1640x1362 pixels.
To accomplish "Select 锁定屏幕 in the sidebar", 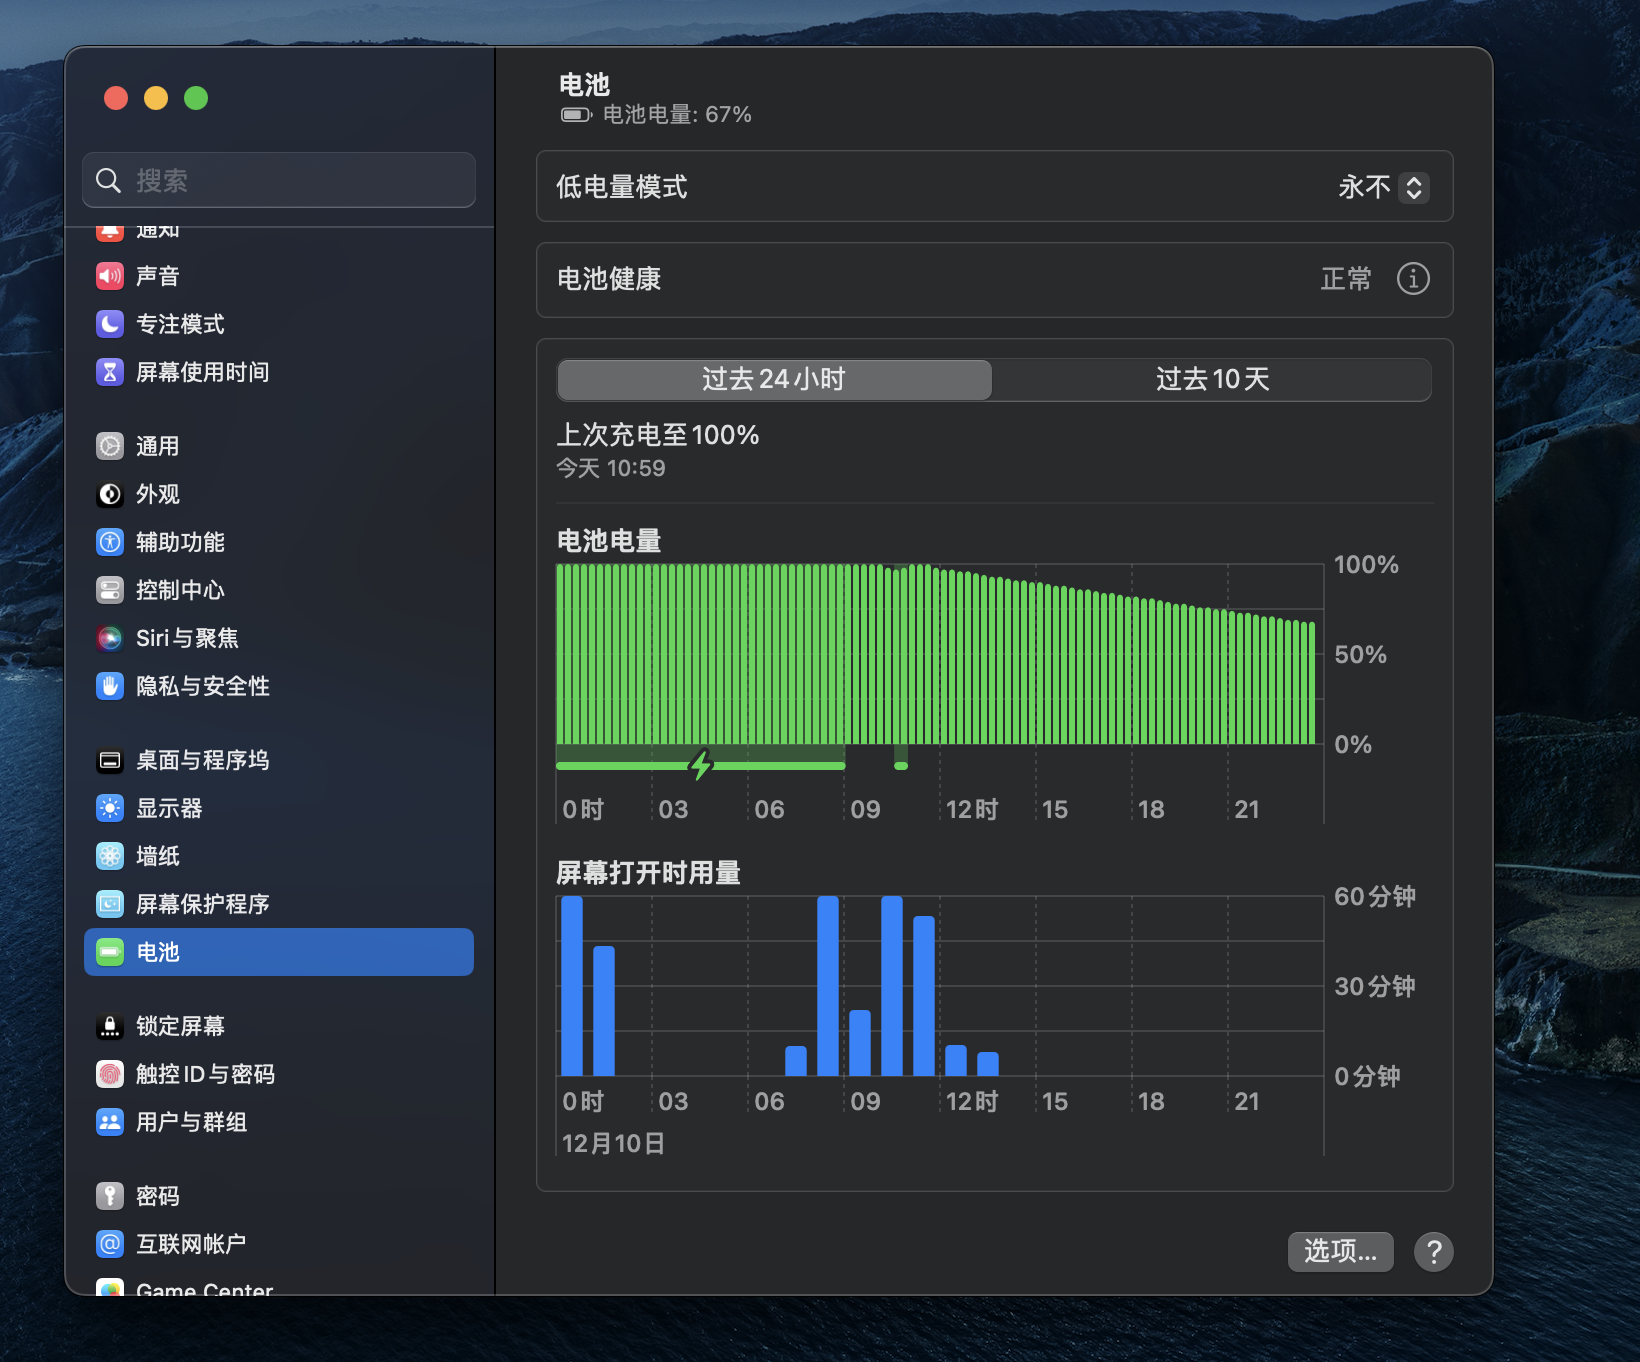I will pyautogui.click(x=180, y=1026).
